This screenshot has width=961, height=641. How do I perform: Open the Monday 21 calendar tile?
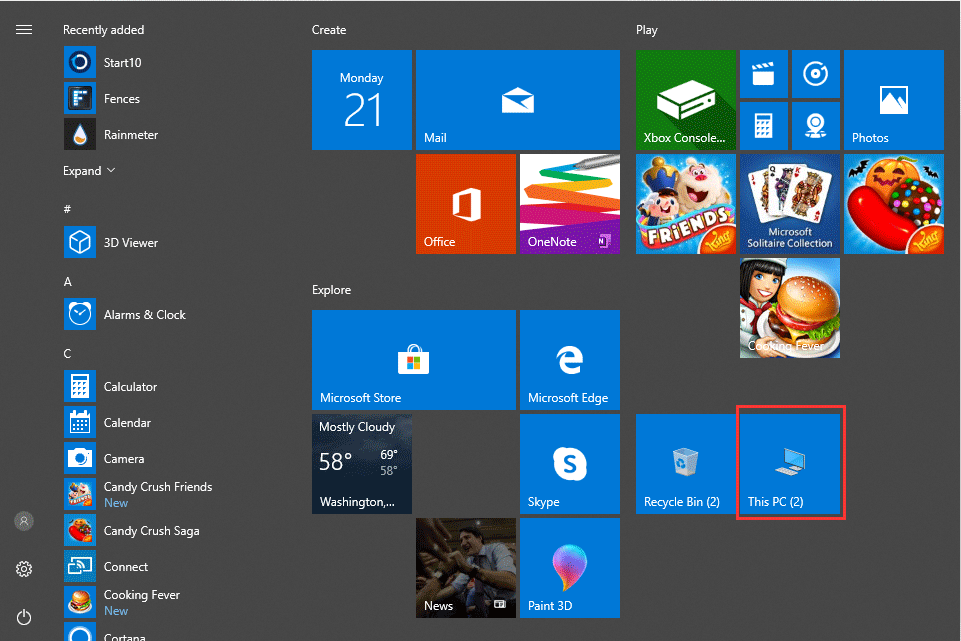click(362, 100)
